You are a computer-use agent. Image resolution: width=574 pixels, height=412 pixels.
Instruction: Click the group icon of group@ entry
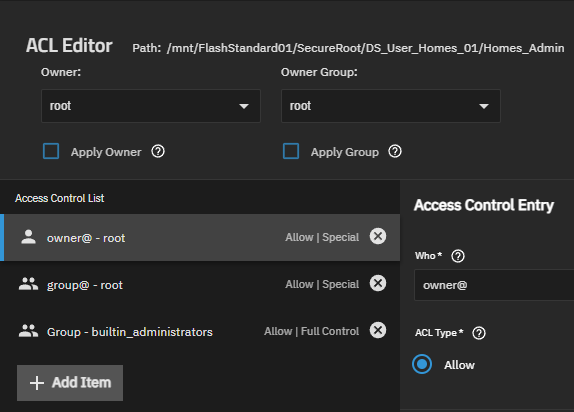(x=28, y=284)
